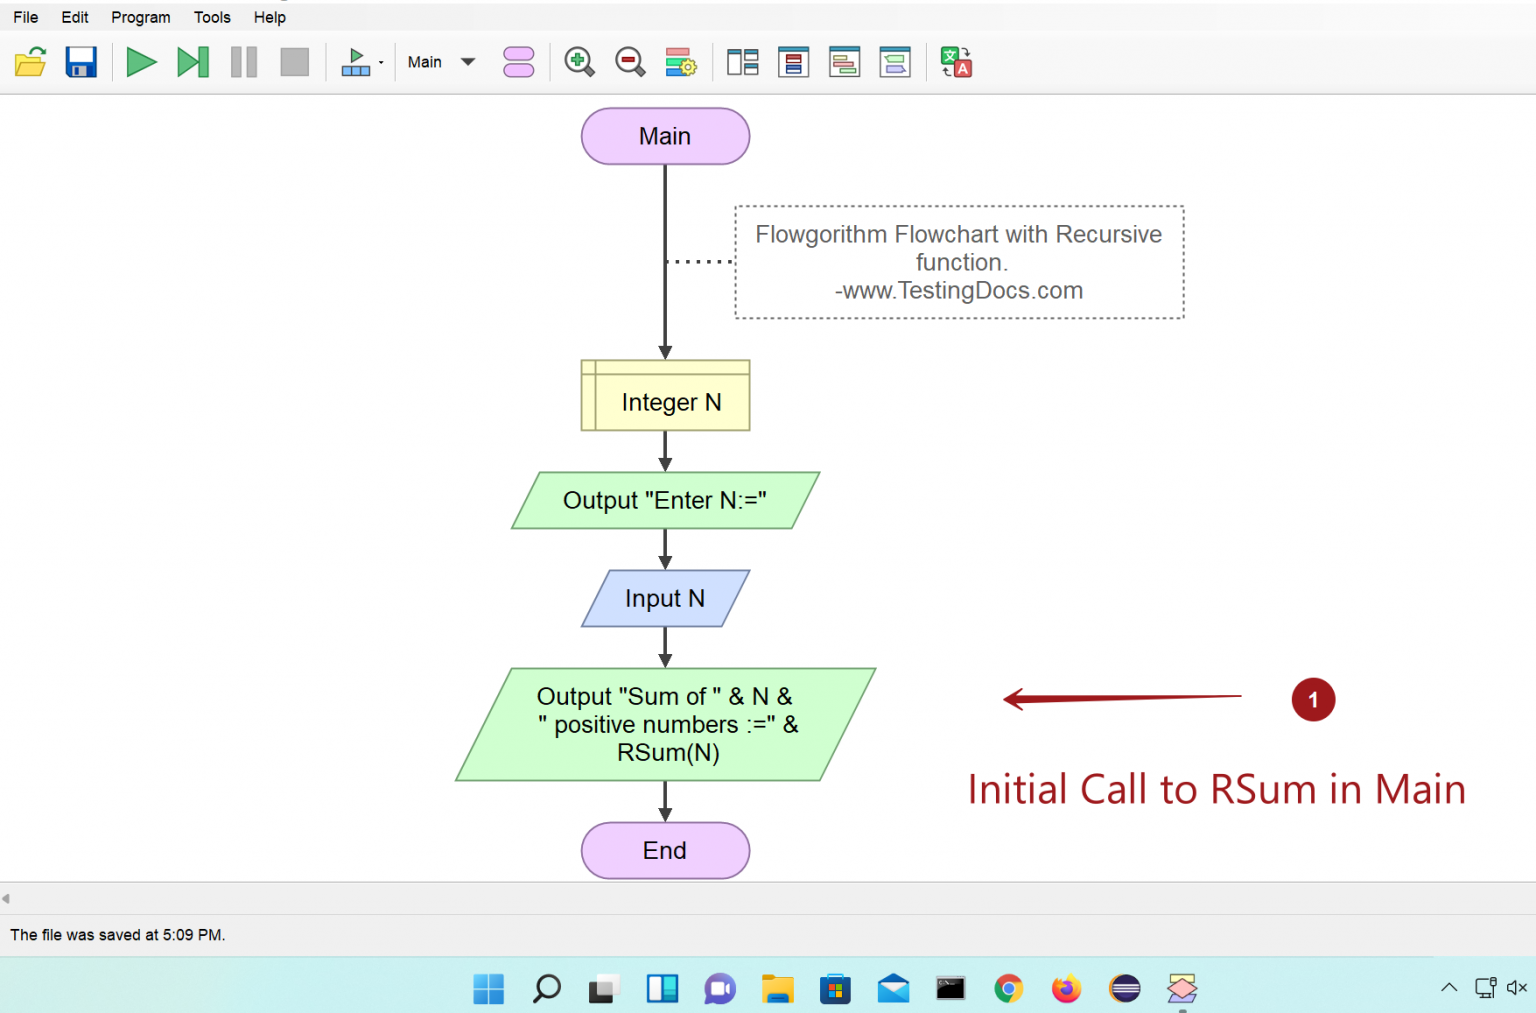This screenshot has width=1536, height=1013.
Task: Open the Program menu
Action: pos(140,17)
